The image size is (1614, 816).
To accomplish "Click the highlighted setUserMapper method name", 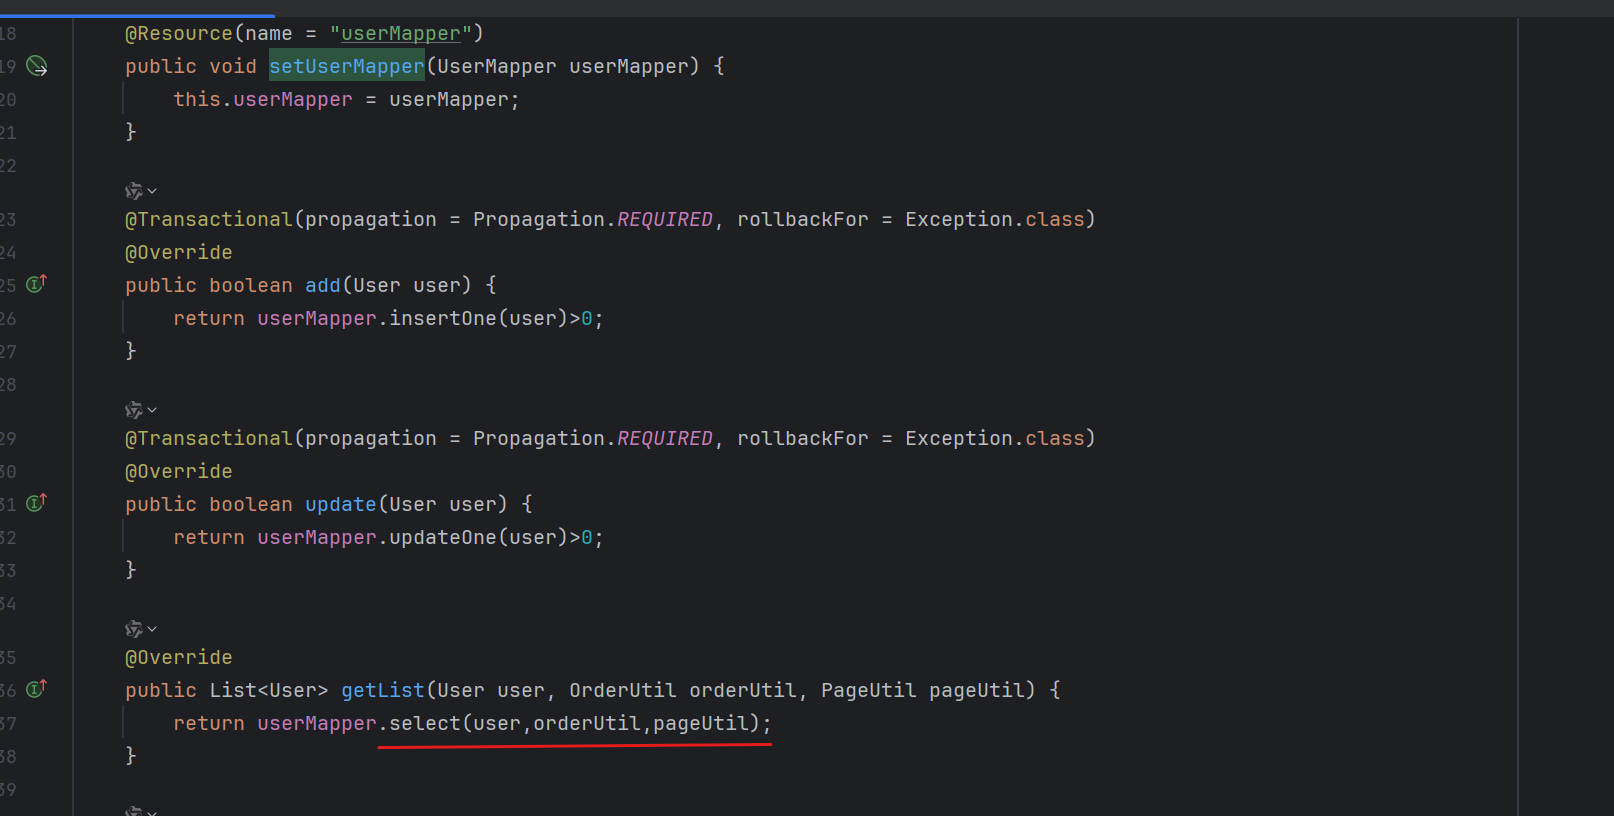I will pyautogui.click(x=346, y=66).
